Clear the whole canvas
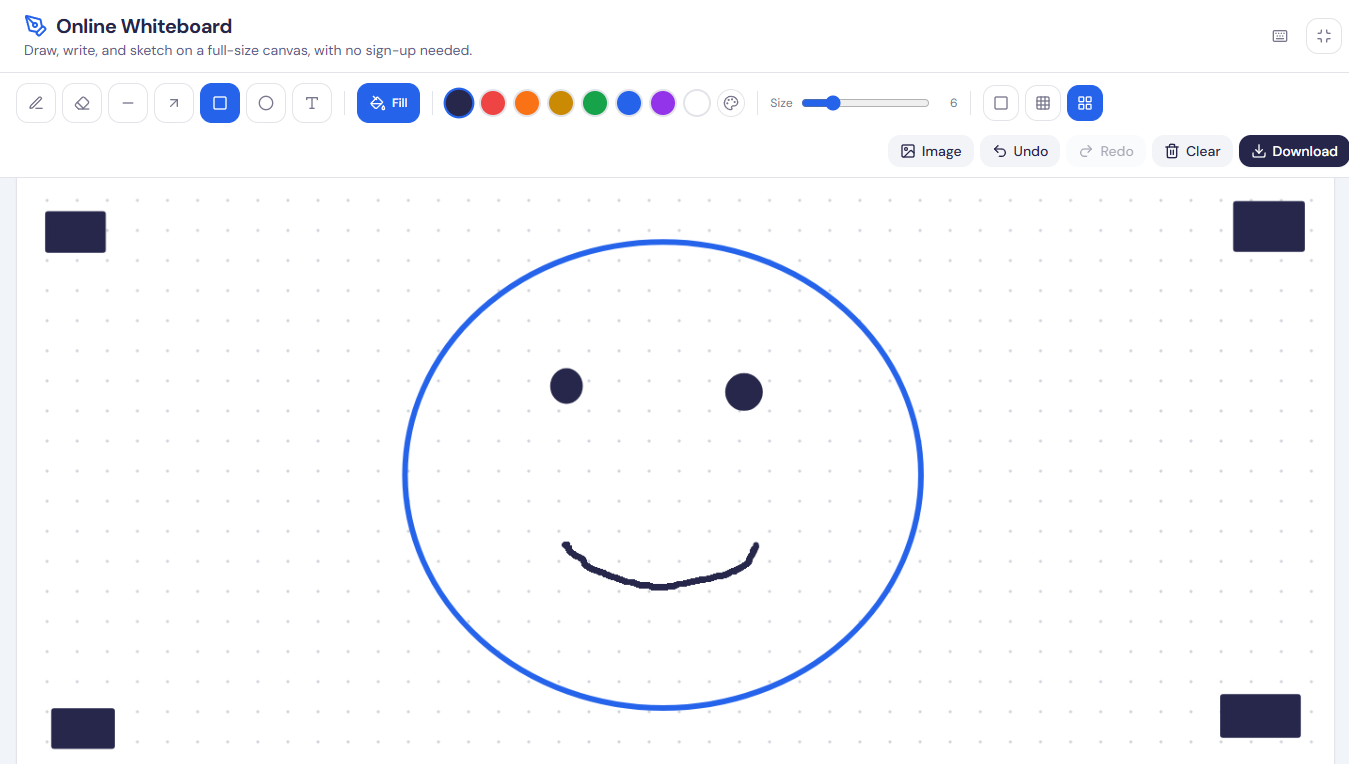 (x=1192, y=151)
